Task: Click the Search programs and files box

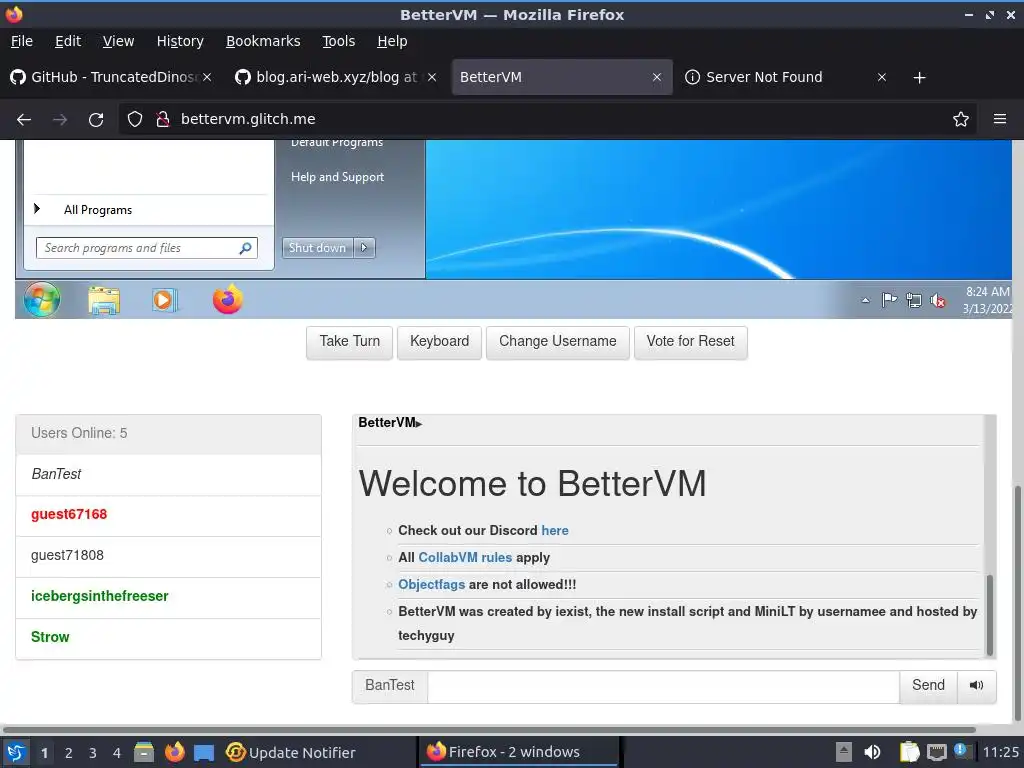Action: 147,248
